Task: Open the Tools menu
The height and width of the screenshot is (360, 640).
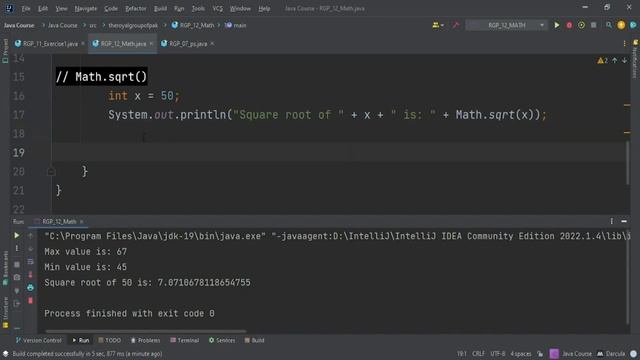Action: coord(198,8)
